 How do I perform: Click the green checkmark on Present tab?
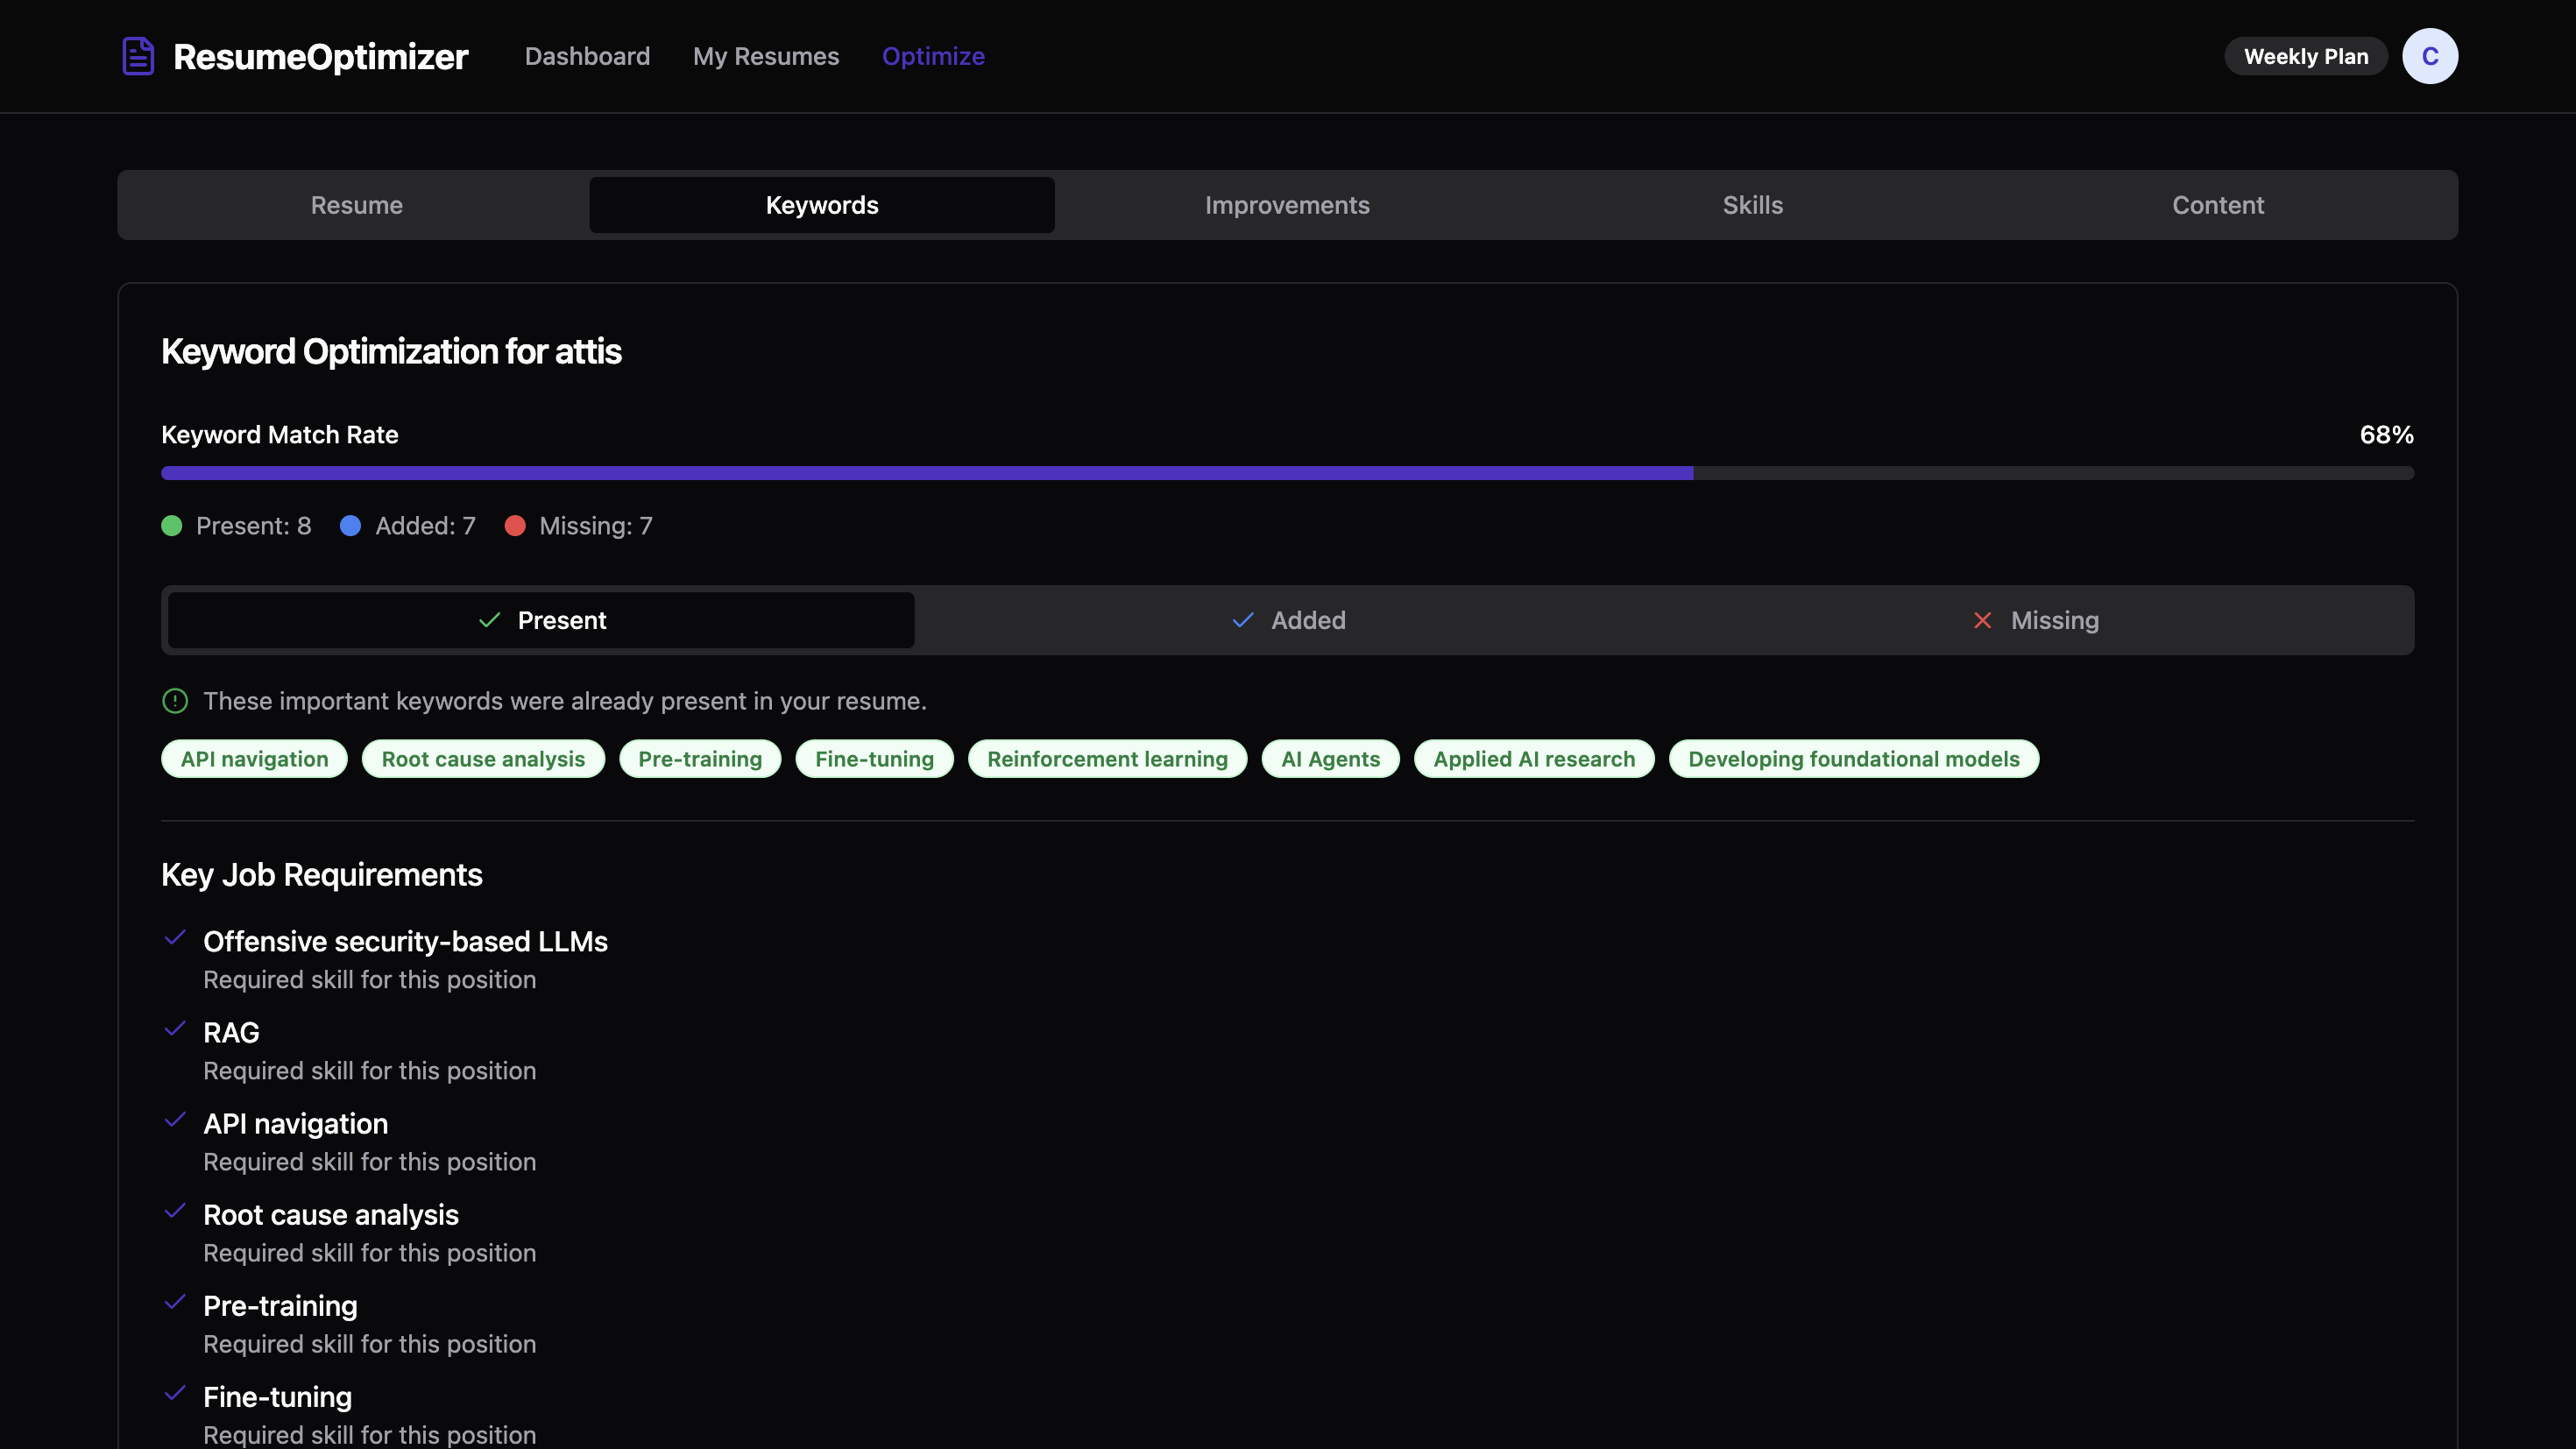(x=489, y=620)
